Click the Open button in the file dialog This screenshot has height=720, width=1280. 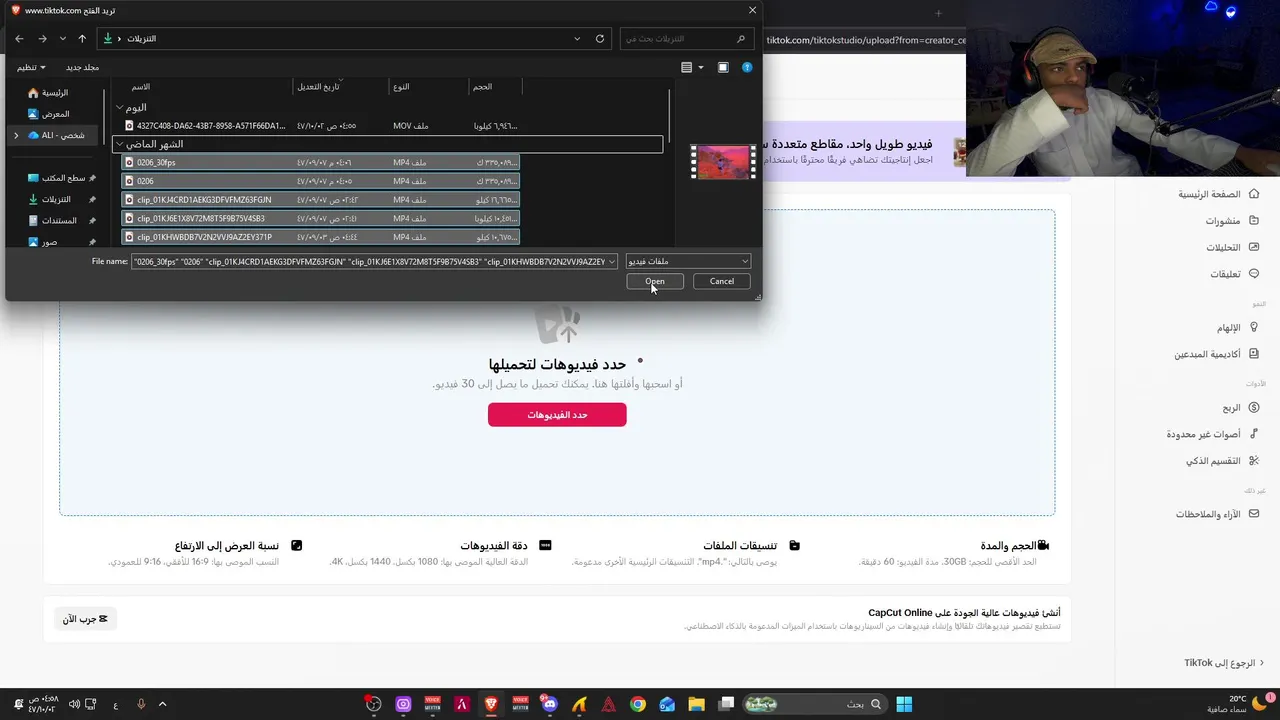[x=655, y=281]
